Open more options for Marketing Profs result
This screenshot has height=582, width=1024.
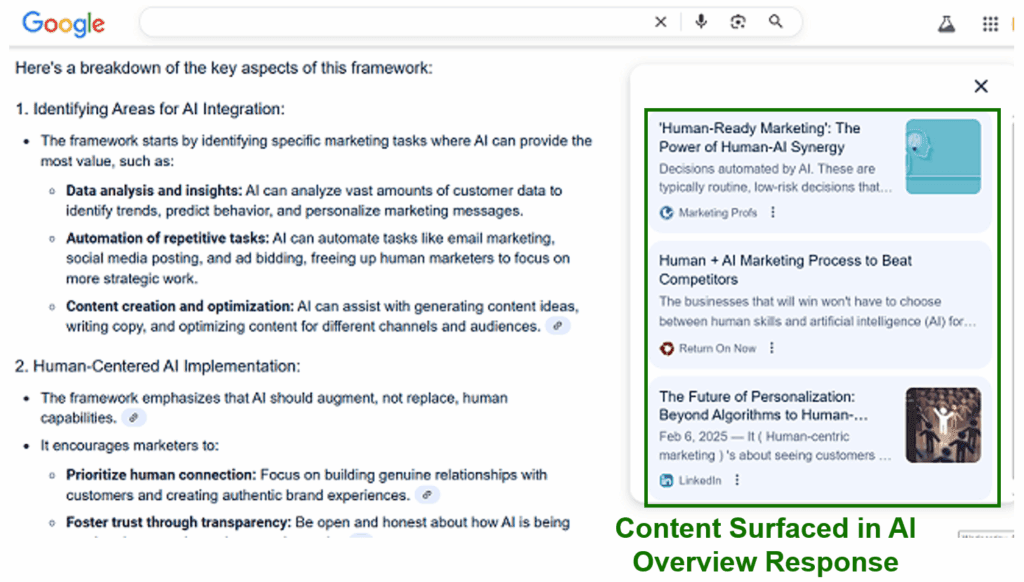tap(773, 212)
